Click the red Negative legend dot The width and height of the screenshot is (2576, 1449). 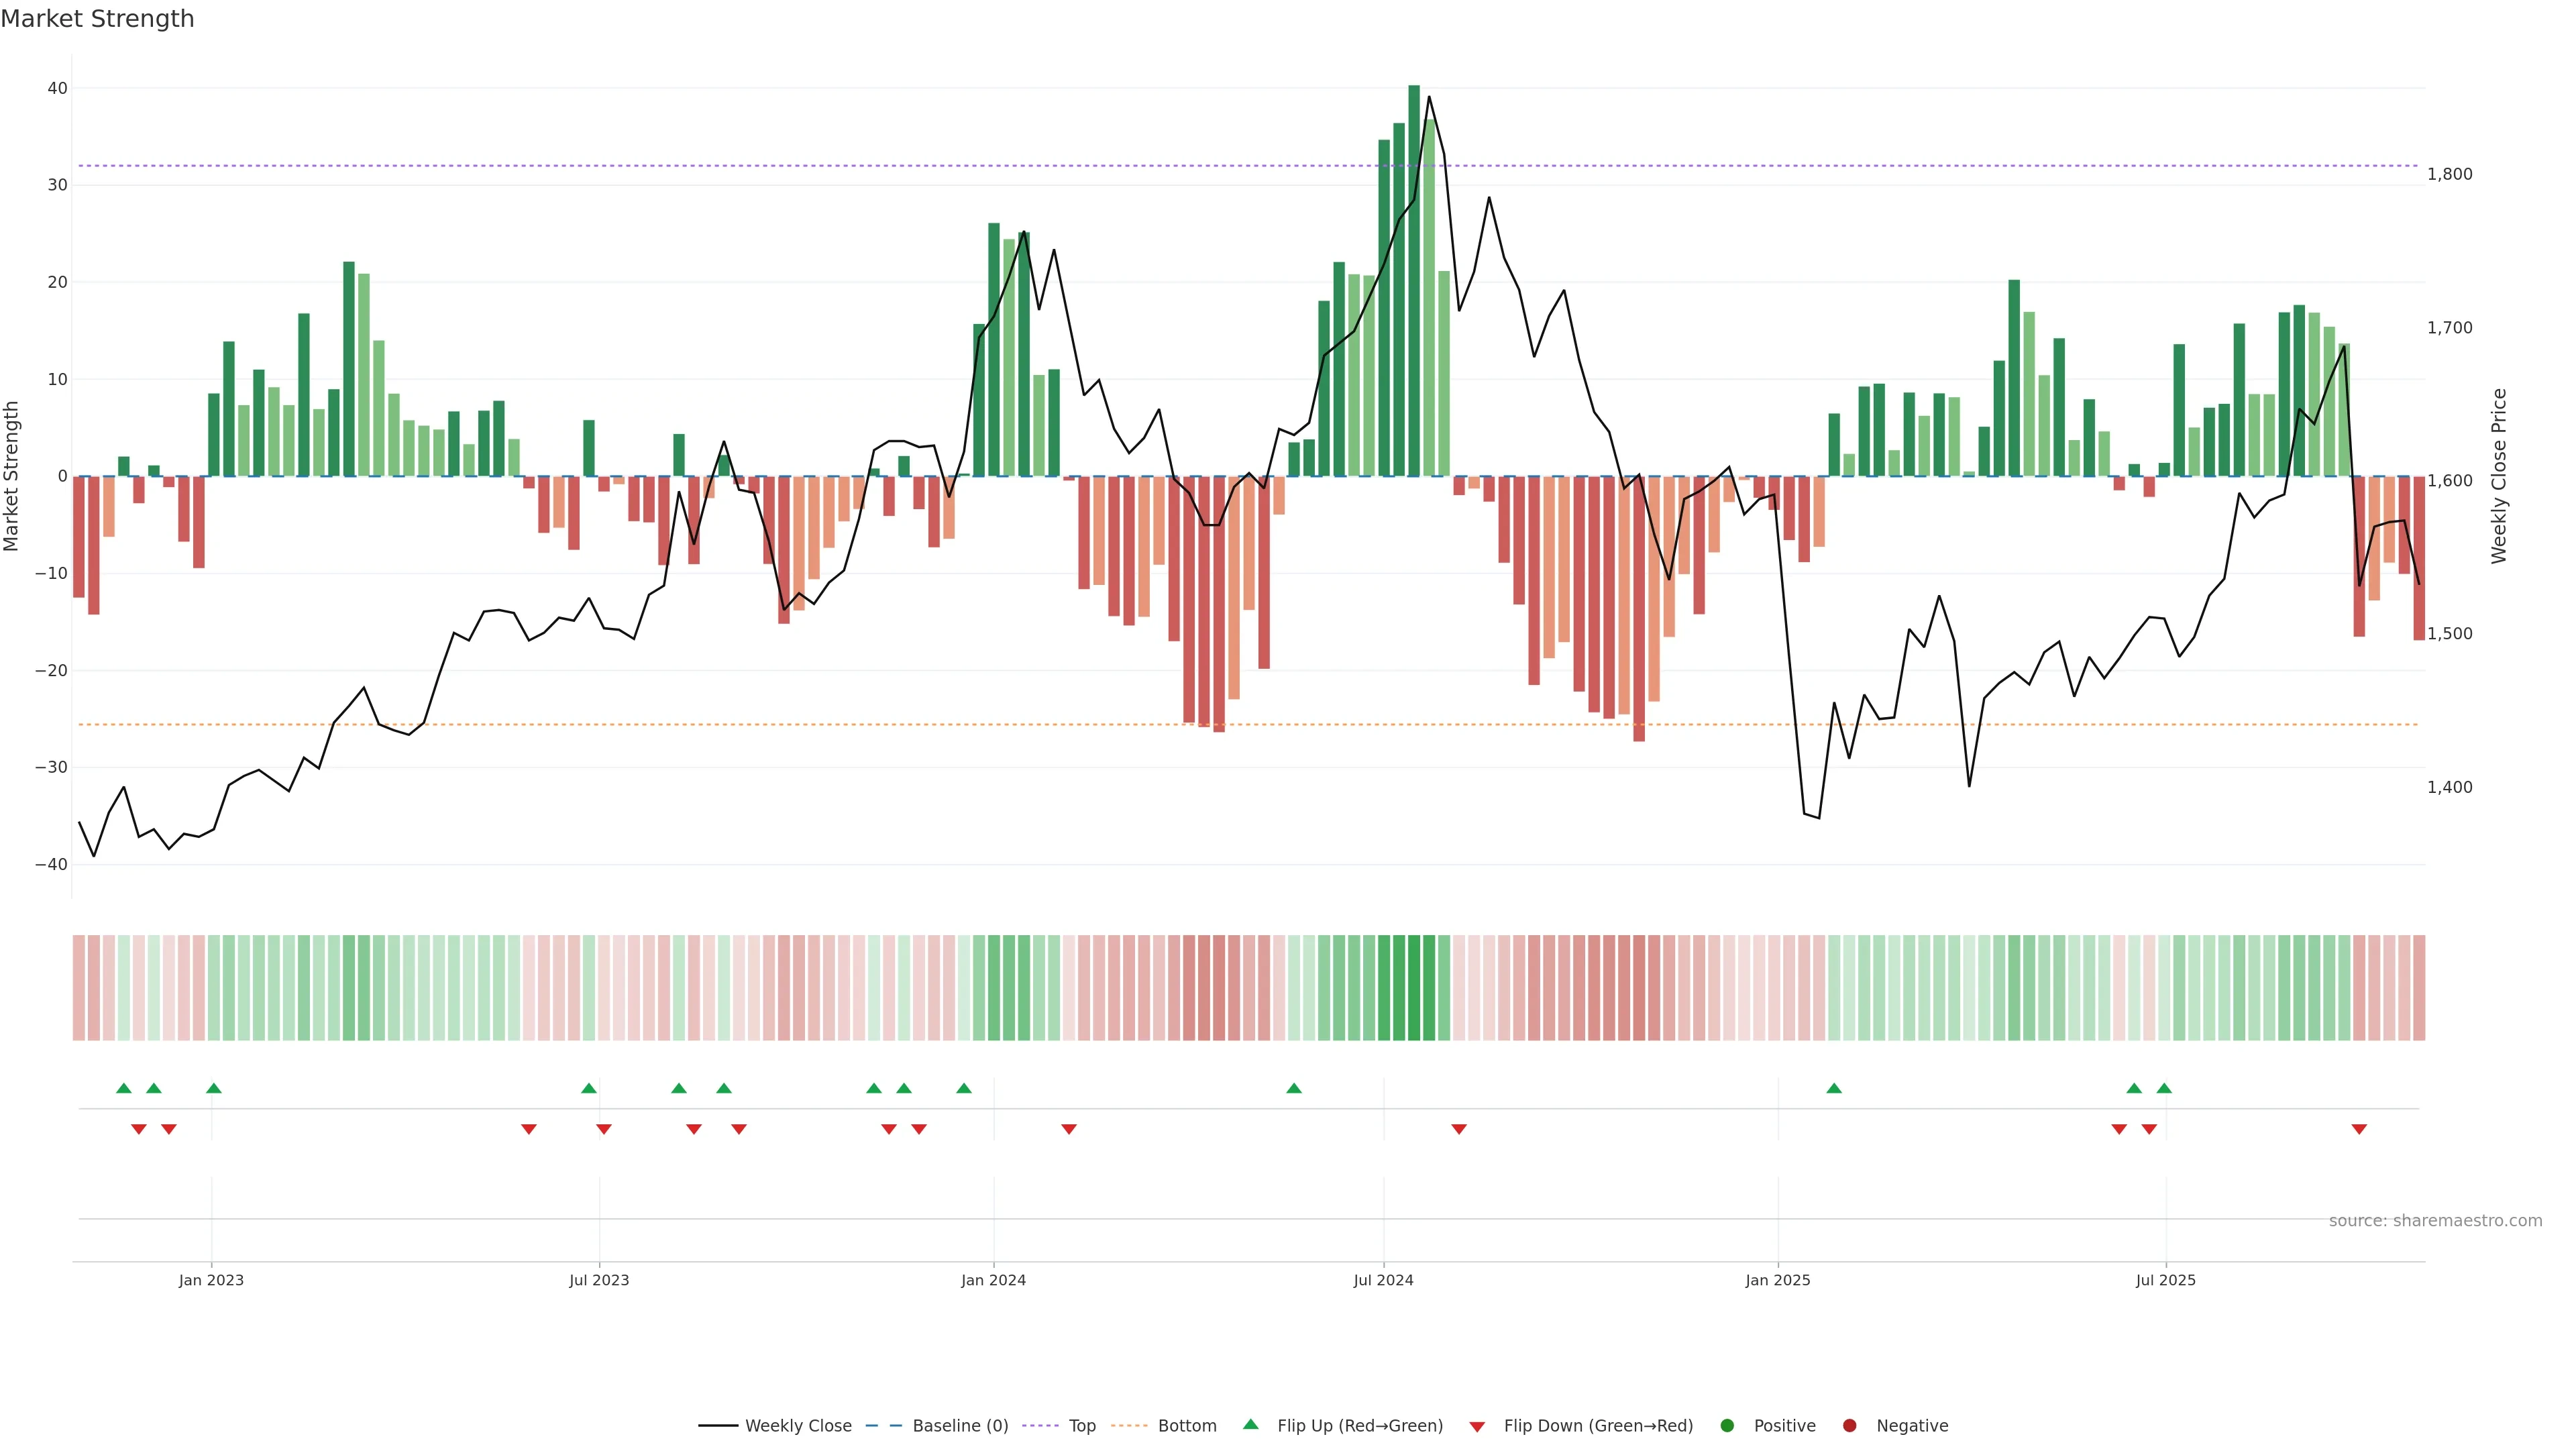pos(1849,1425)
